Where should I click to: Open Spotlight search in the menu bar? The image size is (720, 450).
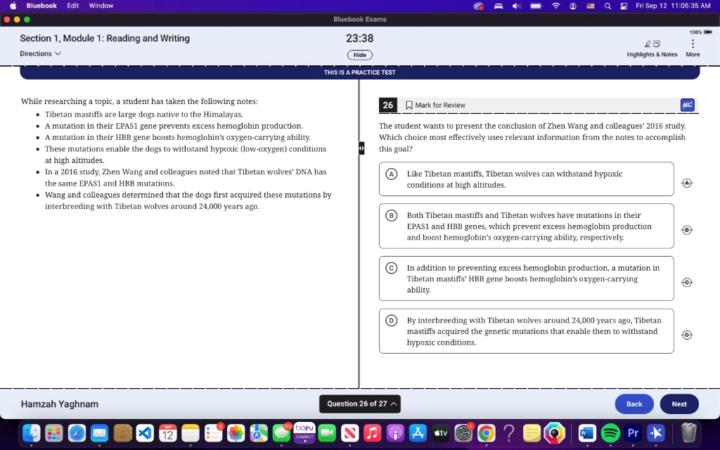(608, 6)
